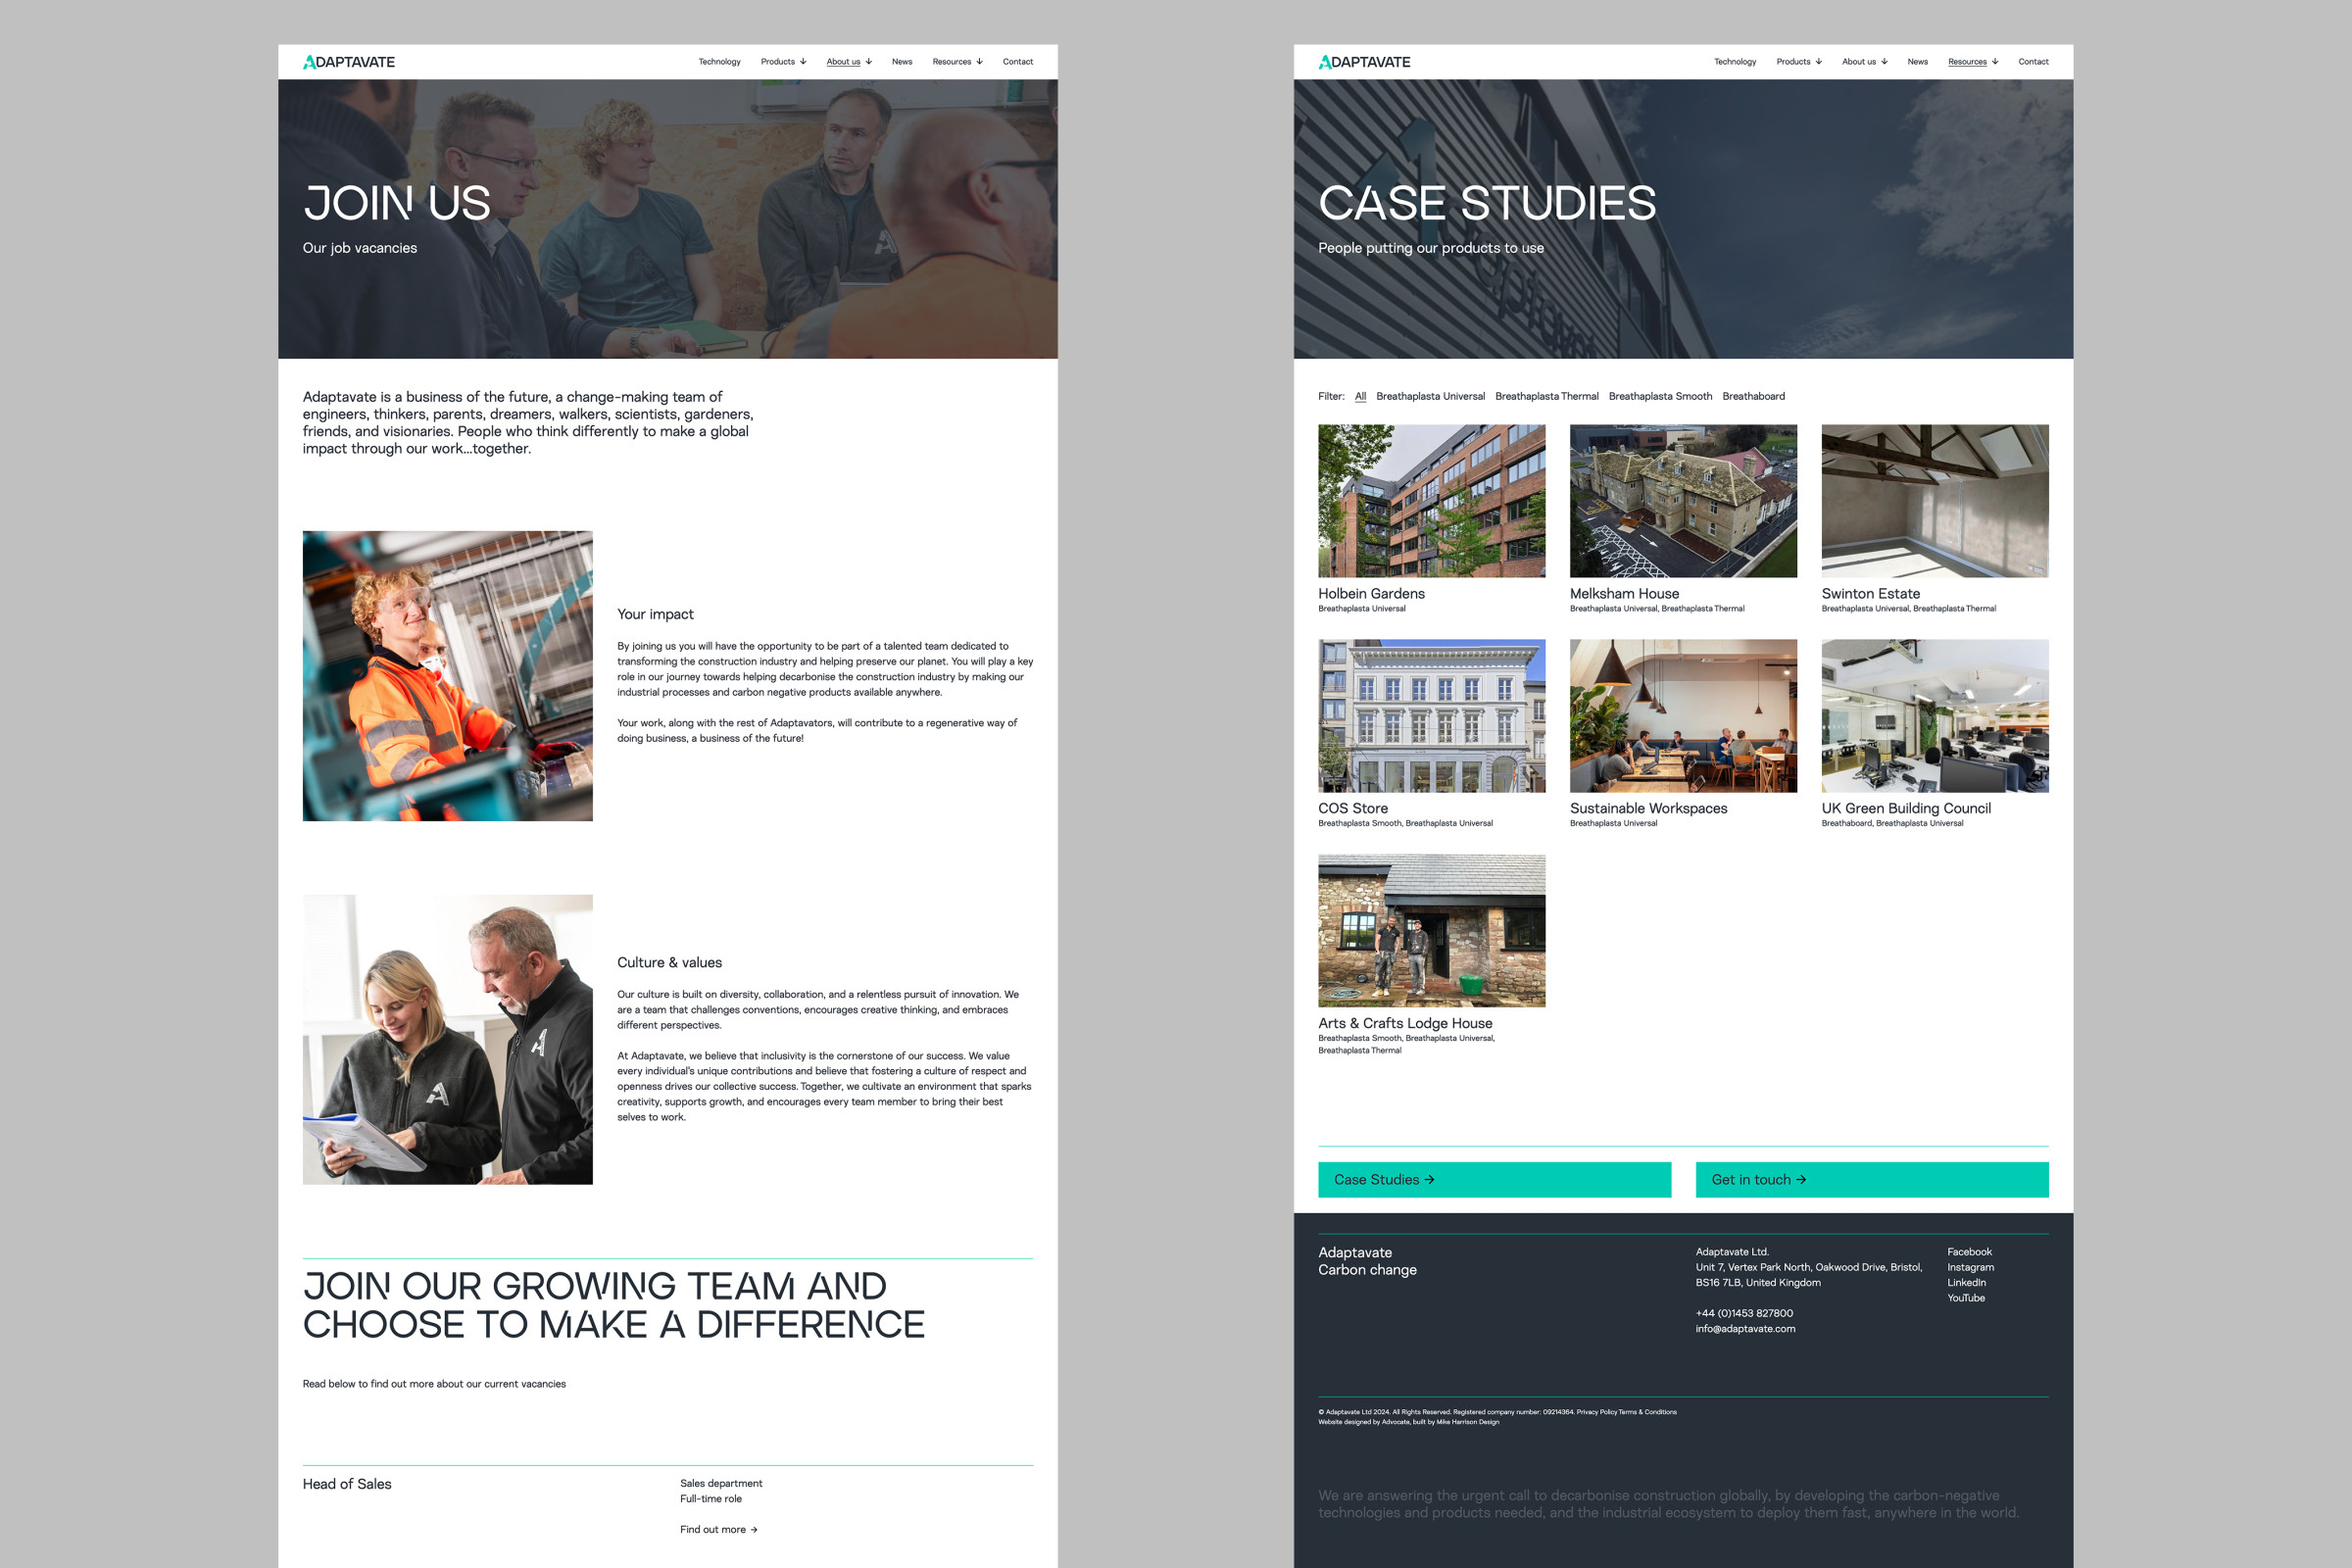Viewport: 2352px width, 1568px height.
Task: Select the All filter
Action: pyautogui.click(x=1360, y=396)
